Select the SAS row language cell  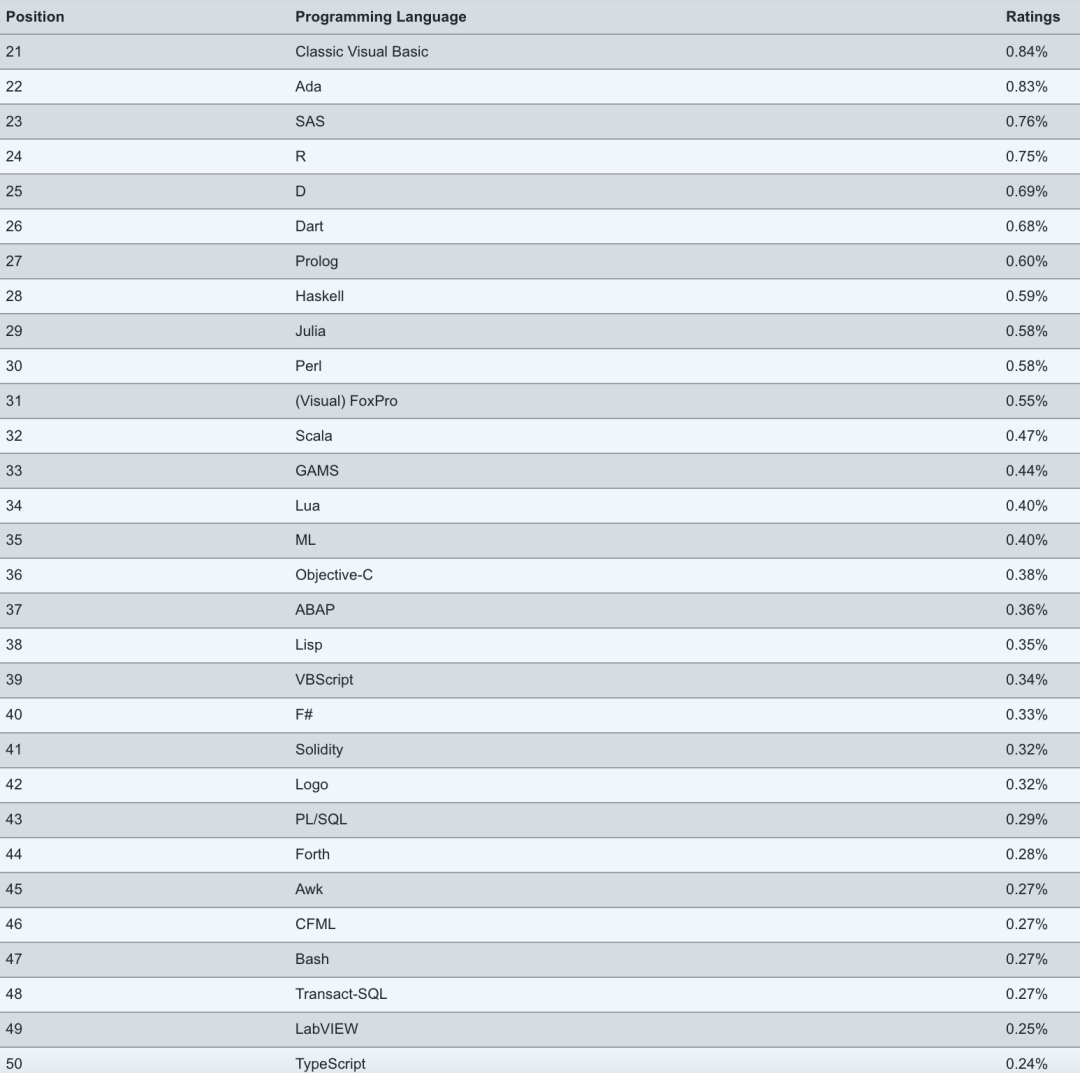[x=310, y=122]
